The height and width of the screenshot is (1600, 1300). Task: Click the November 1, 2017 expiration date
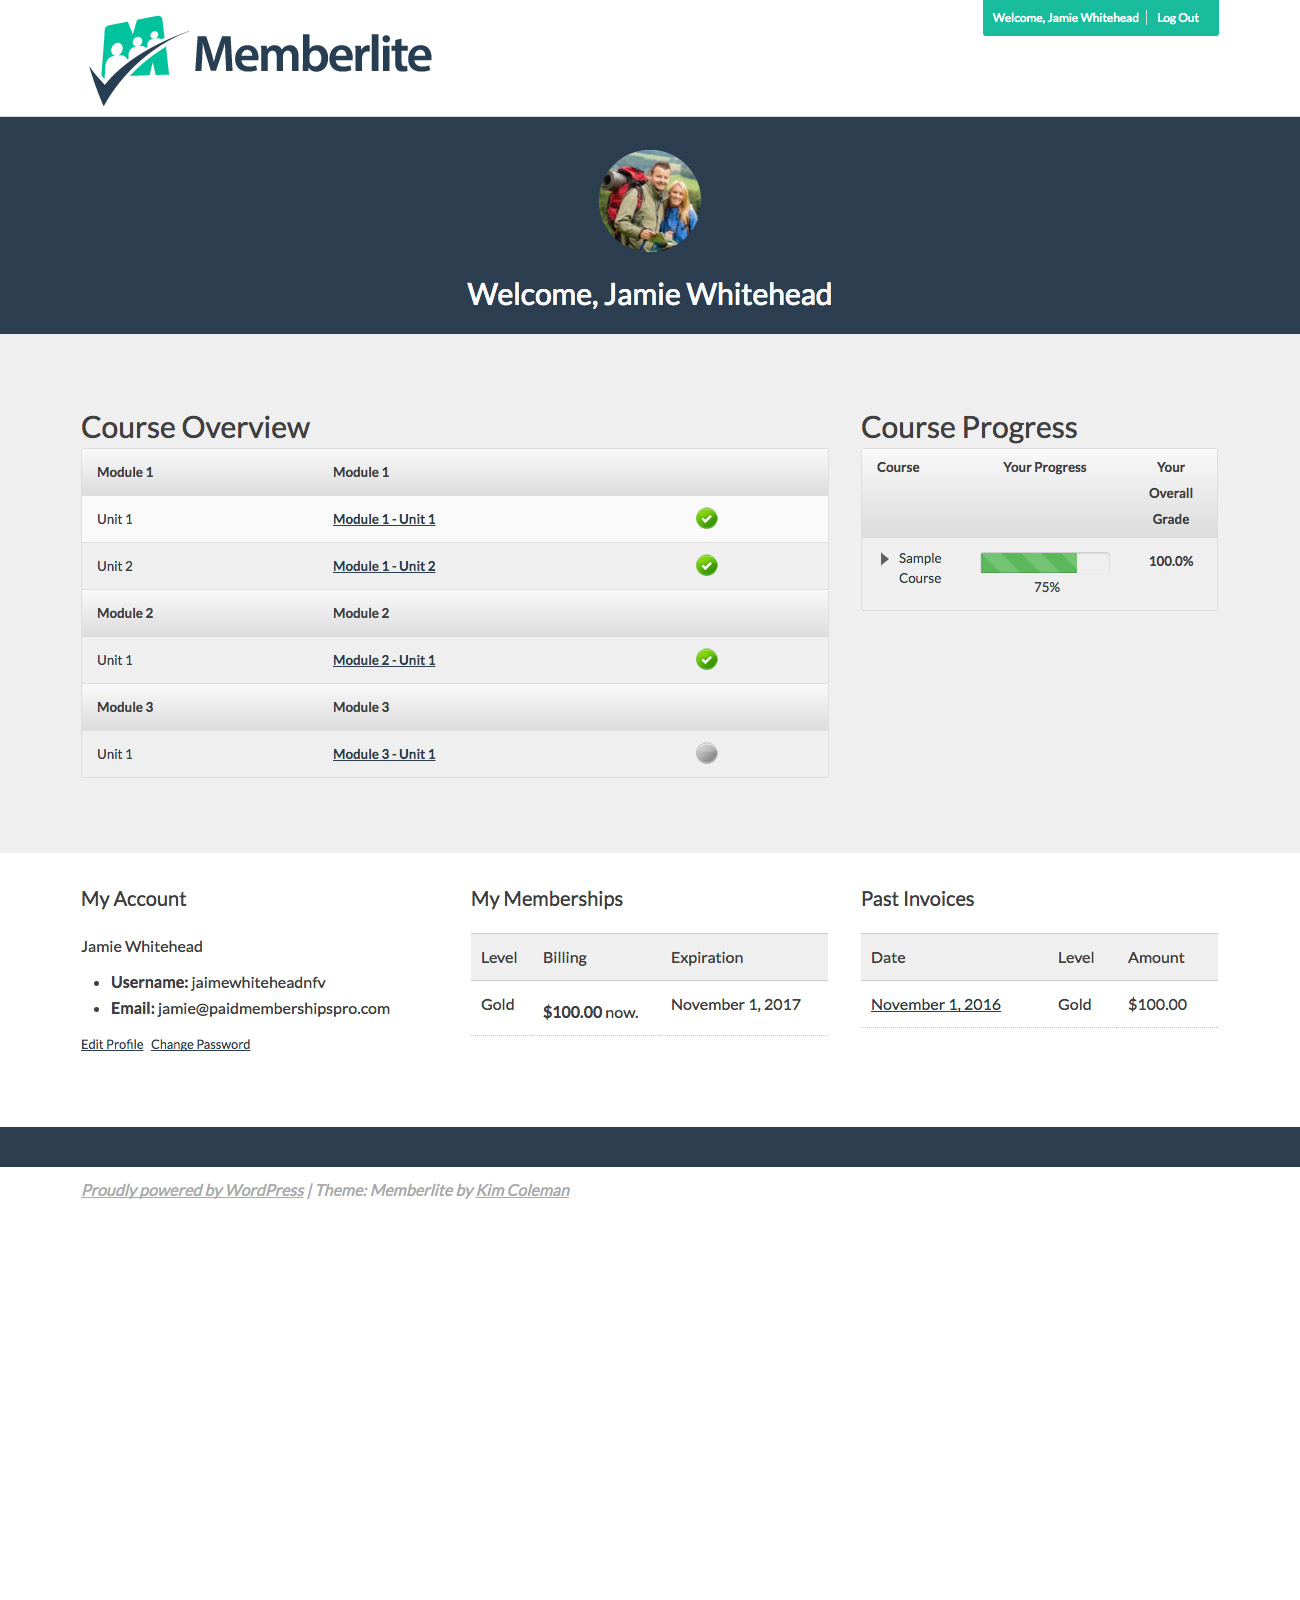736,1004
